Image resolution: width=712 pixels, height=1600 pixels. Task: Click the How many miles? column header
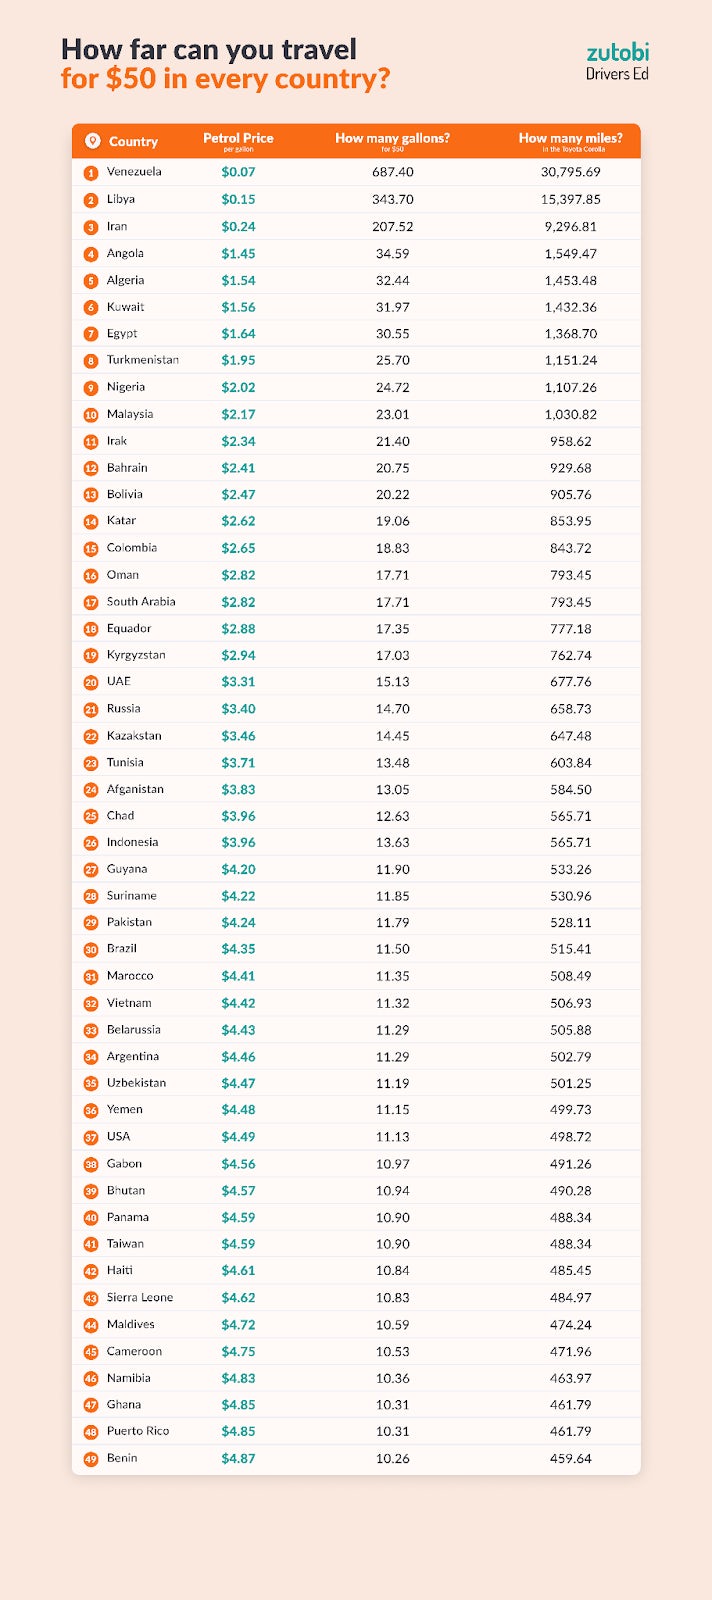pyautogui.click(x=570, y=140)
